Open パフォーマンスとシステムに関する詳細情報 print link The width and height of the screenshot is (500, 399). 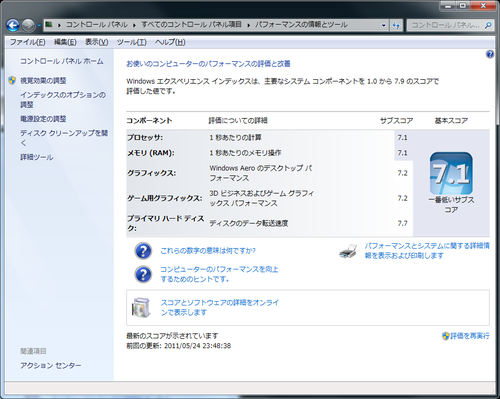[427, 251]
